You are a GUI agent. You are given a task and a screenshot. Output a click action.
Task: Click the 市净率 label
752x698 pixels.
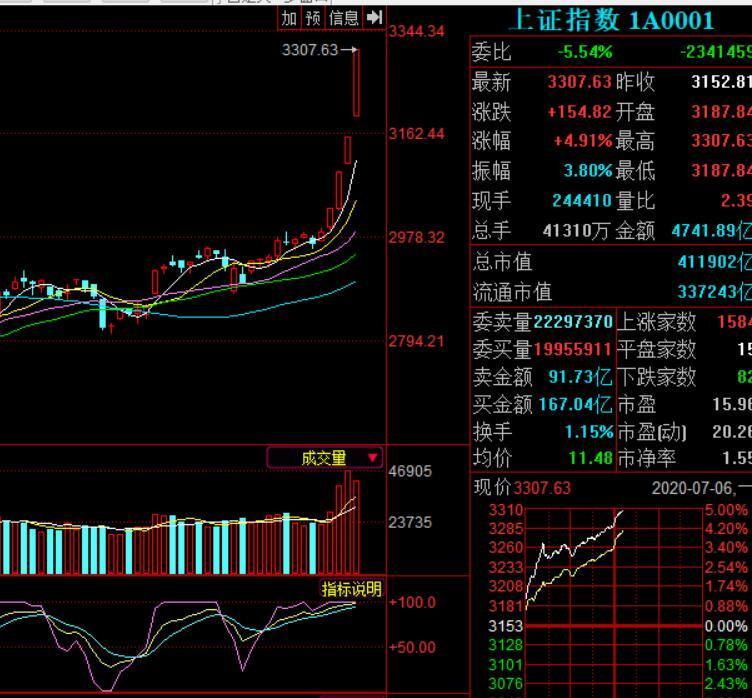coord(646,459)
